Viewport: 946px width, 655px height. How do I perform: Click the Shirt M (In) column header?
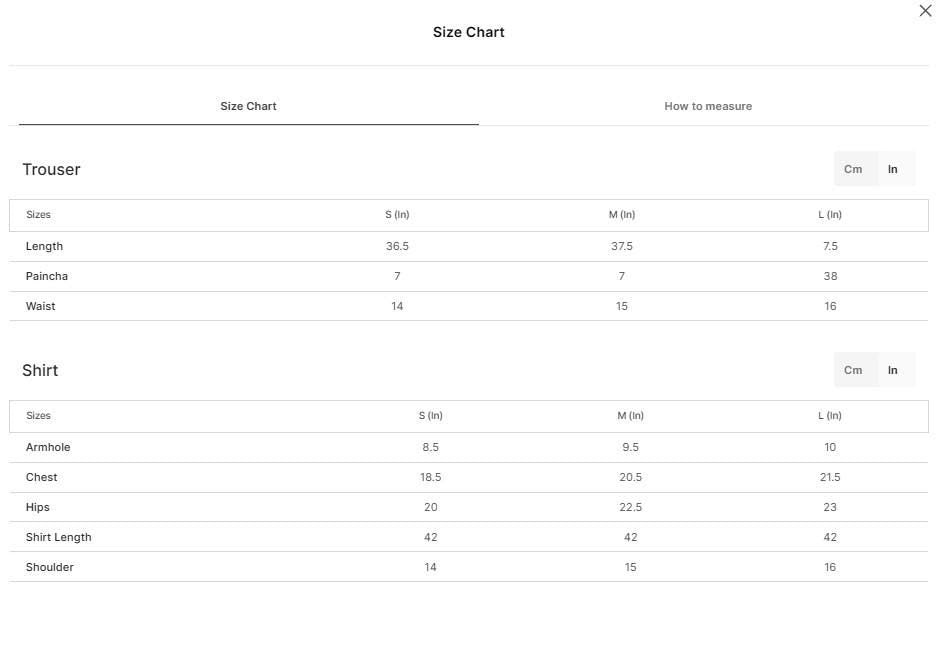(630, 416)
